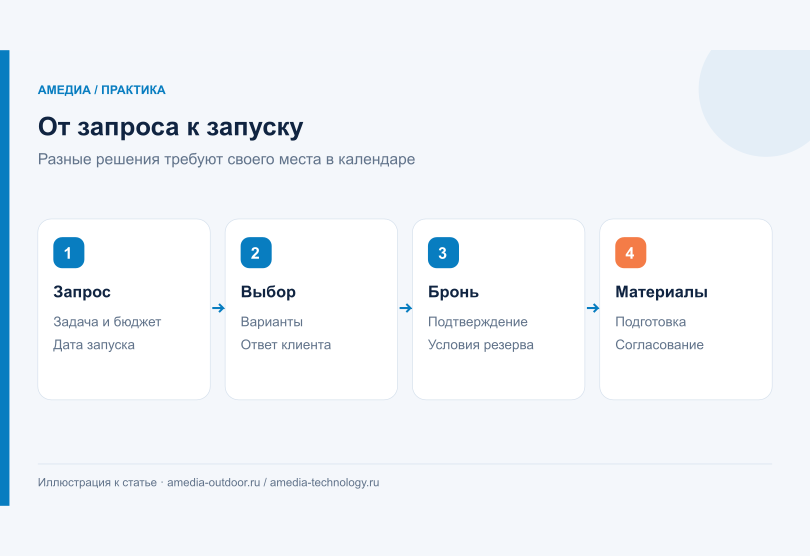Click the footer text Иллюстрация к статье

point(97,483)
